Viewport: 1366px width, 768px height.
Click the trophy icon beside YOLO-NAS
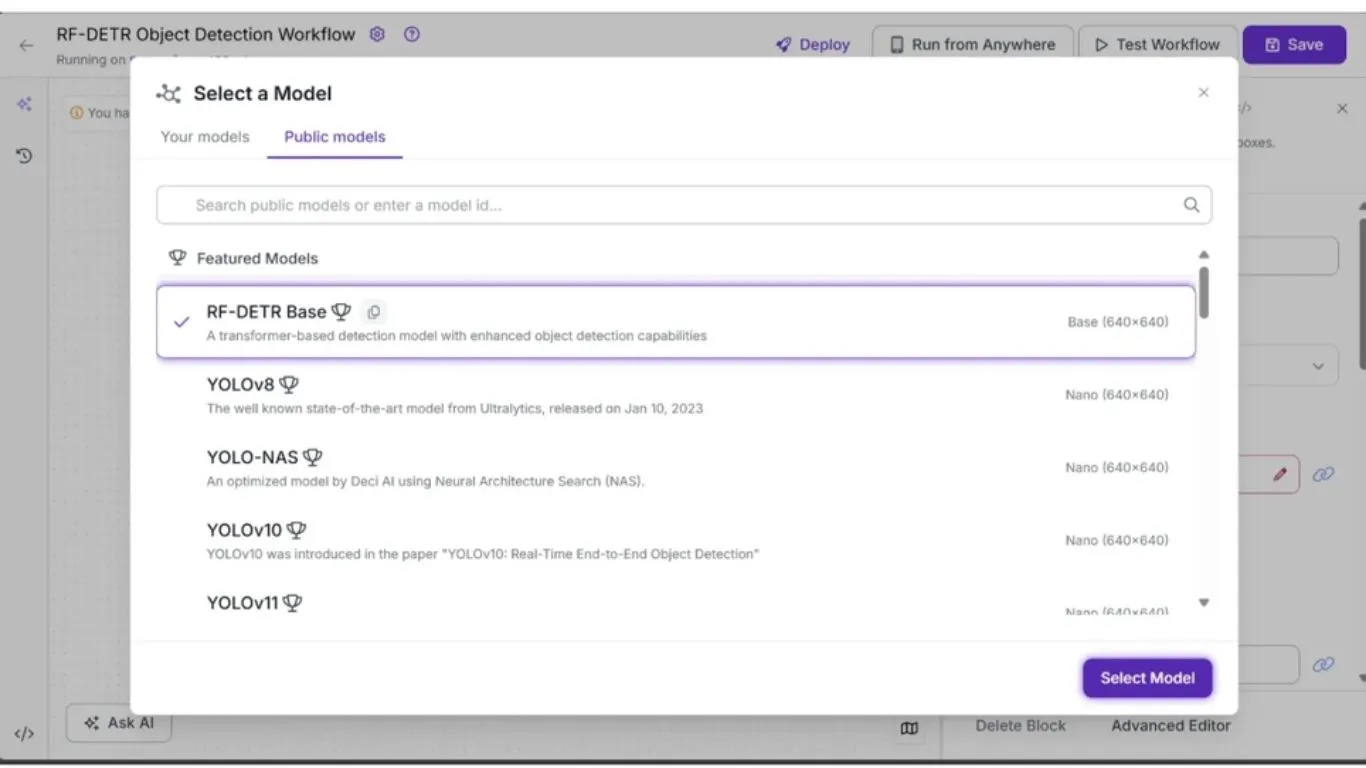tap(313, 458)
